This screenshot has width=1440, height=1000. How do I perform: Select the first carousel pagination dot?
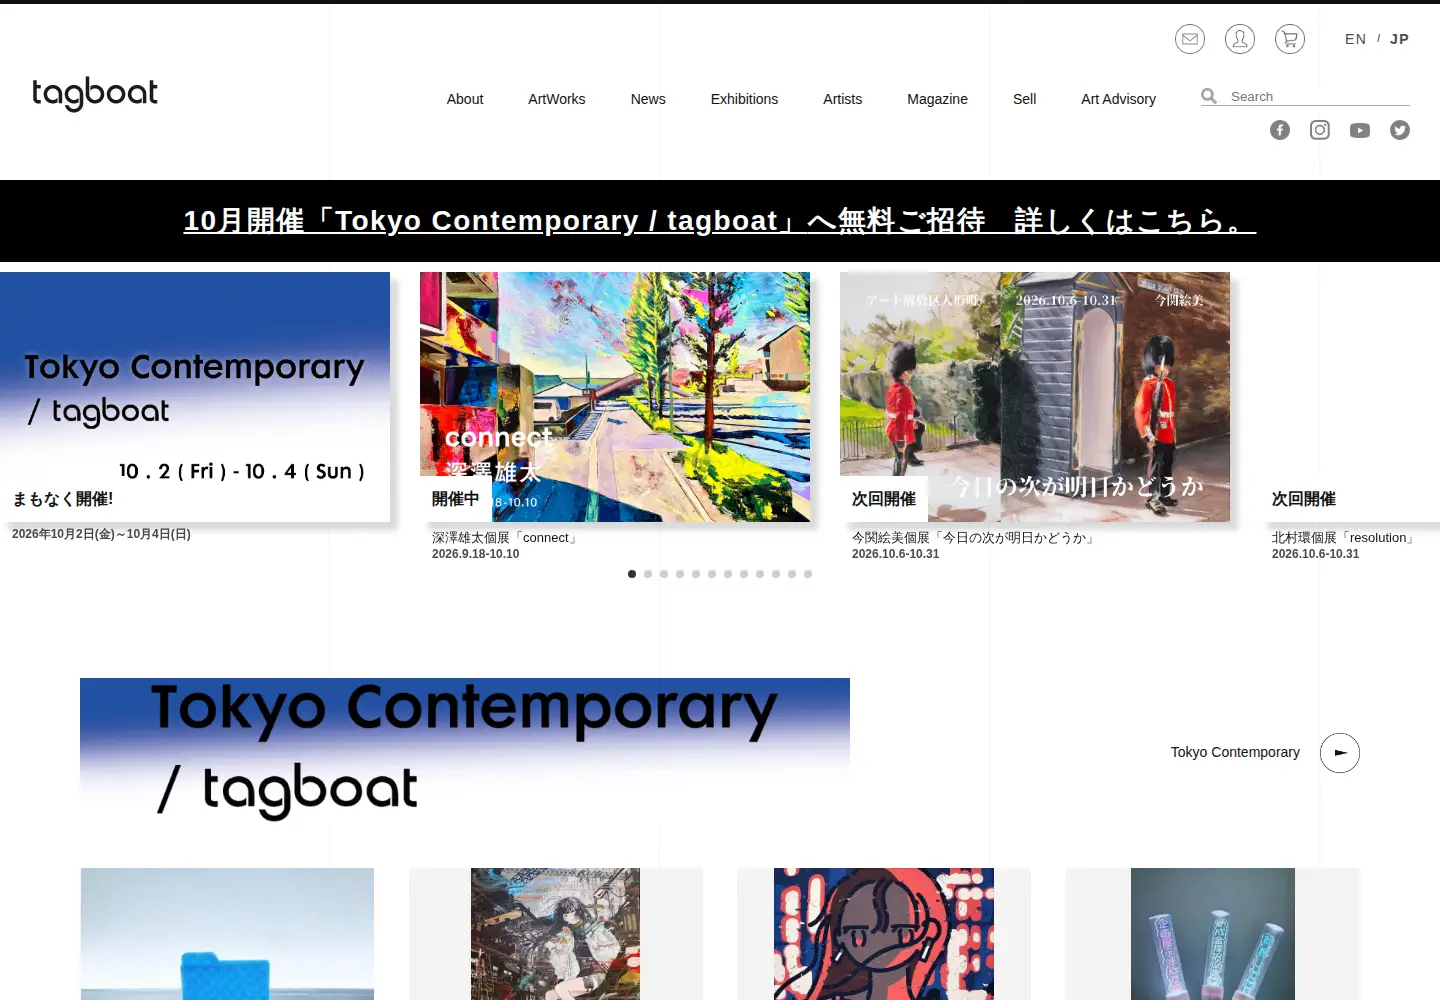(632, 574)
